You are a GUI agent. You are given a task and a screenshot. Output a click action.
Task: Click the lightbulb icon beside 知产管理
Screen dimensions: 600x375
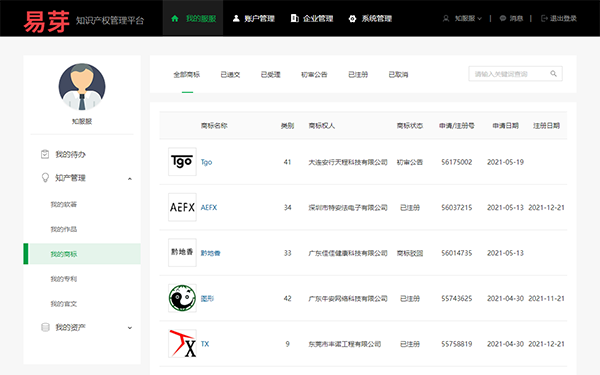45,178
